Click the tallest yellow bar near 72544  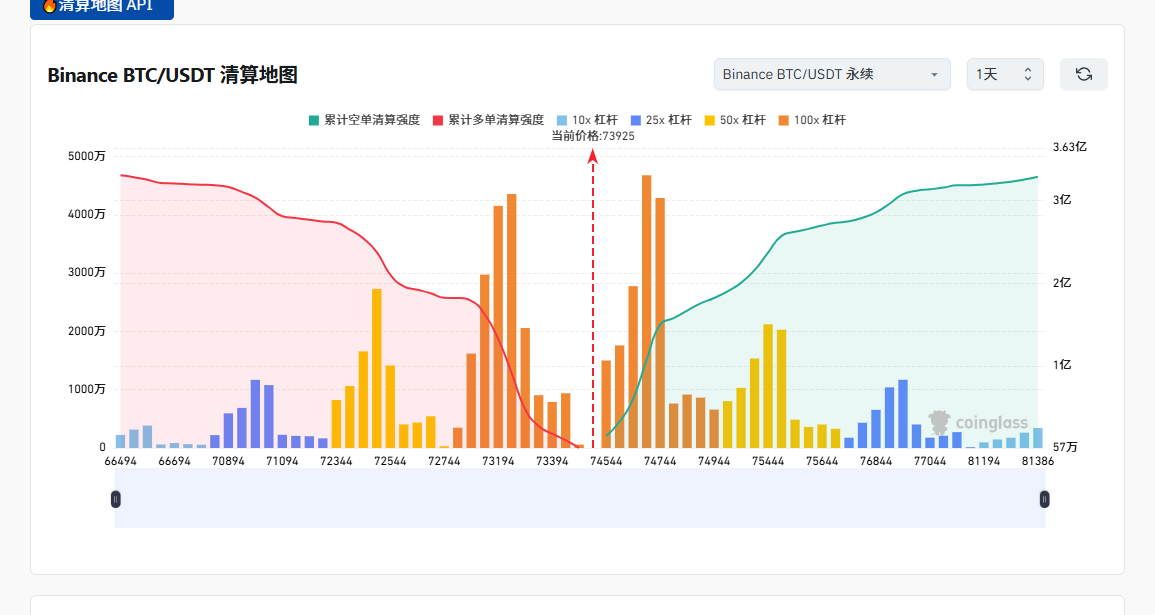(x=376, y=368)
